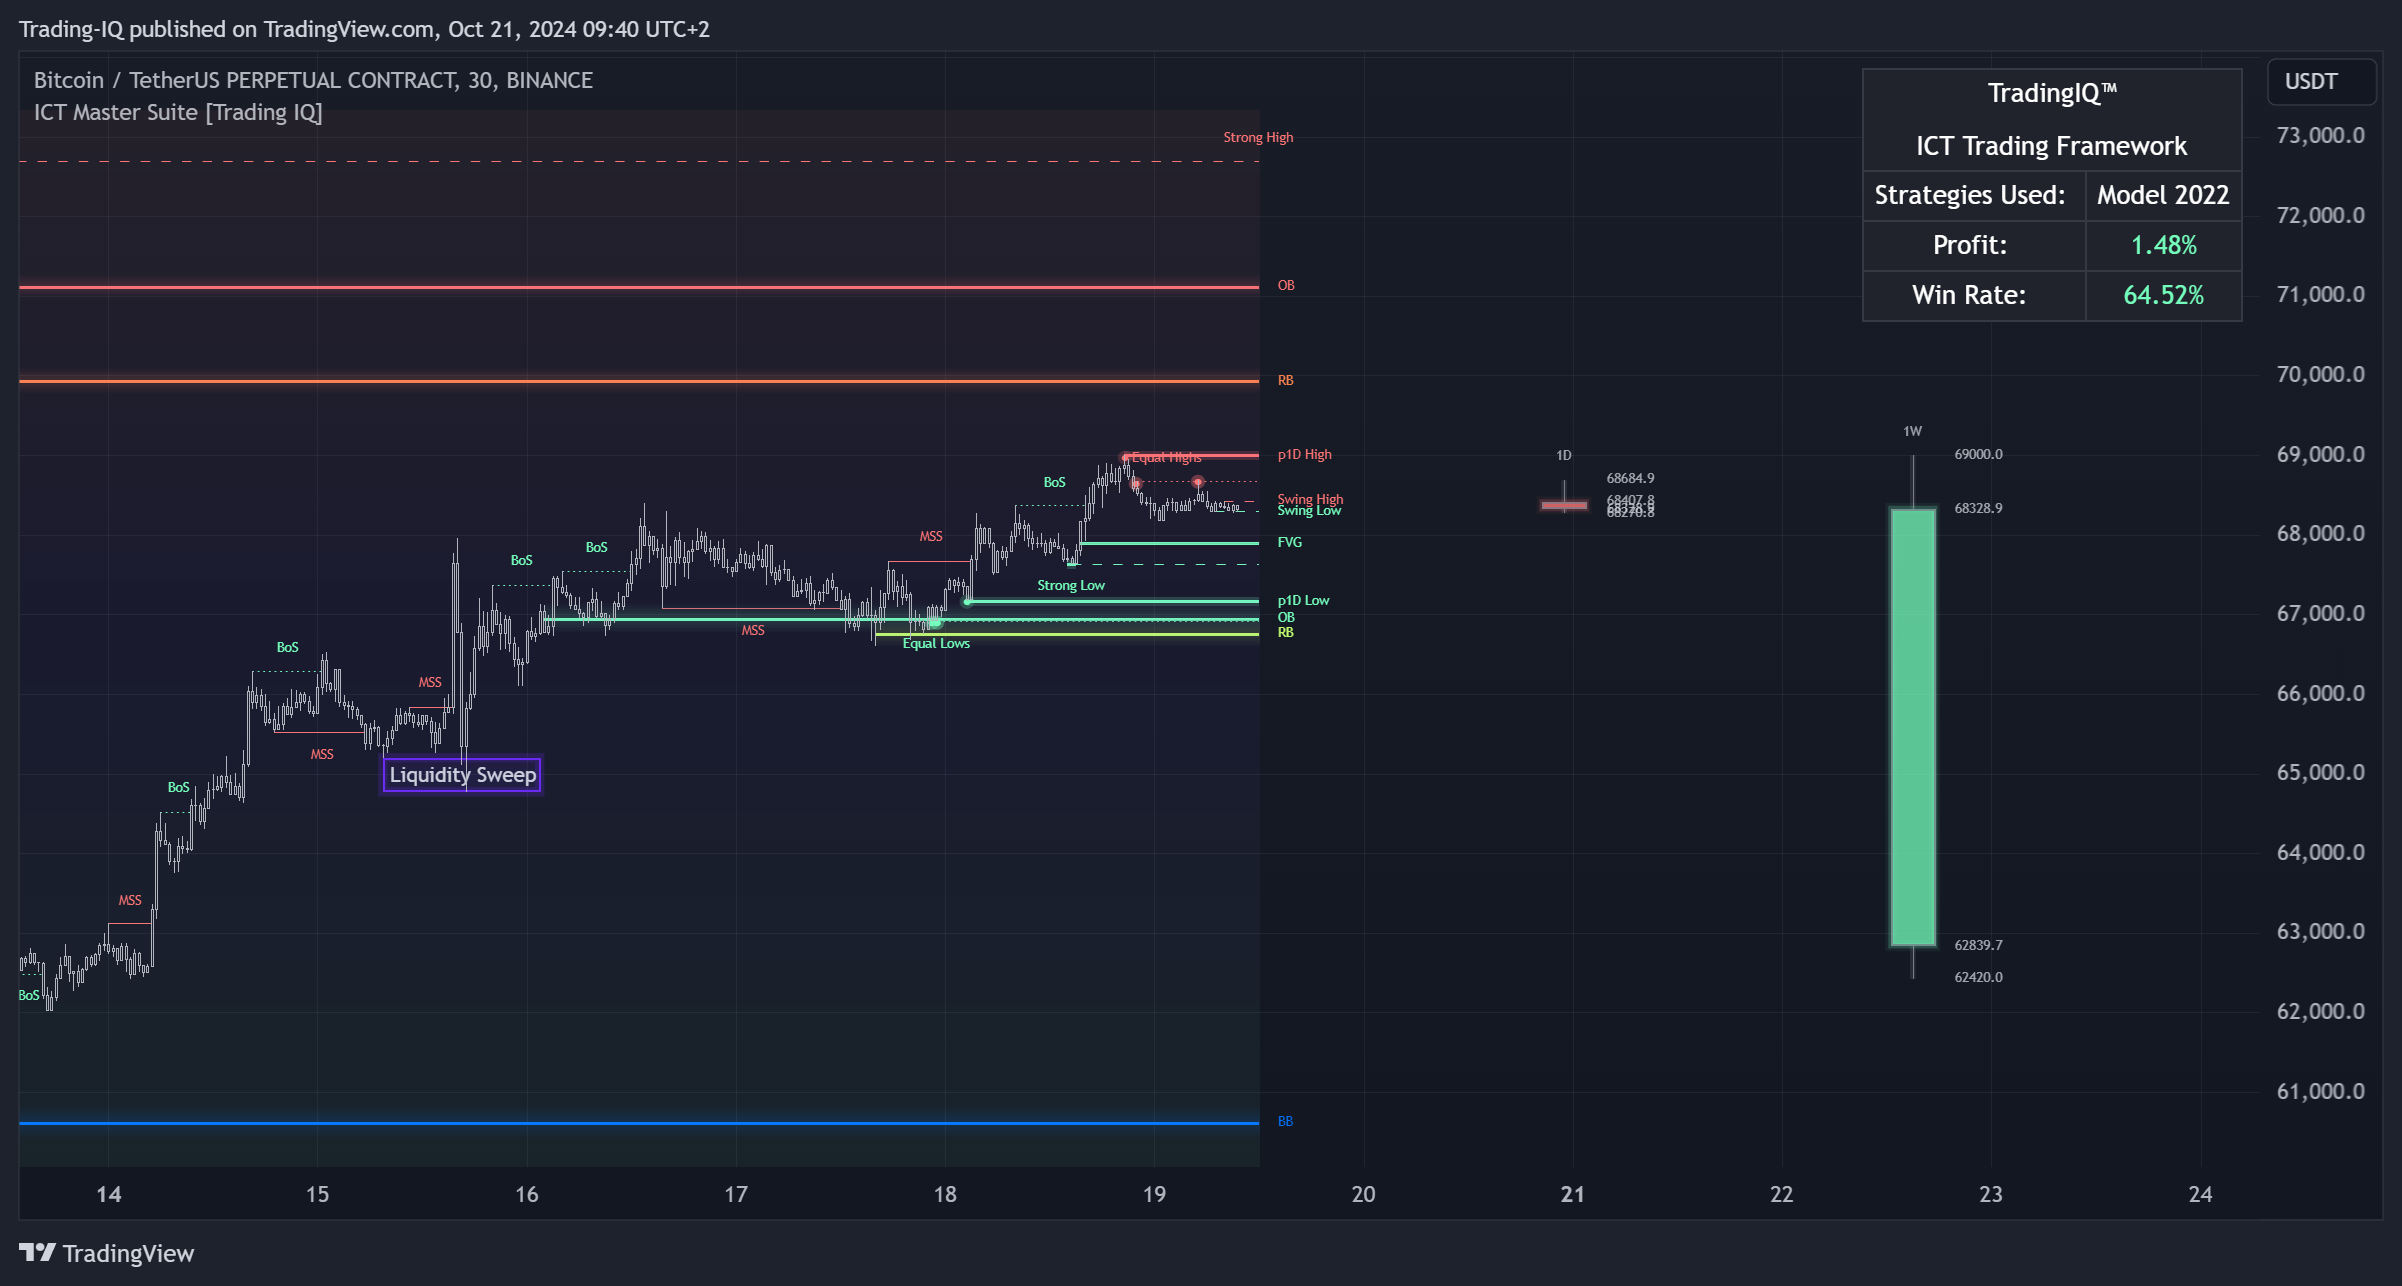Viewport: 2402px width, 1286px height.
Task: Click the TradingIQ™ table header
Action: click(2052, 93)
